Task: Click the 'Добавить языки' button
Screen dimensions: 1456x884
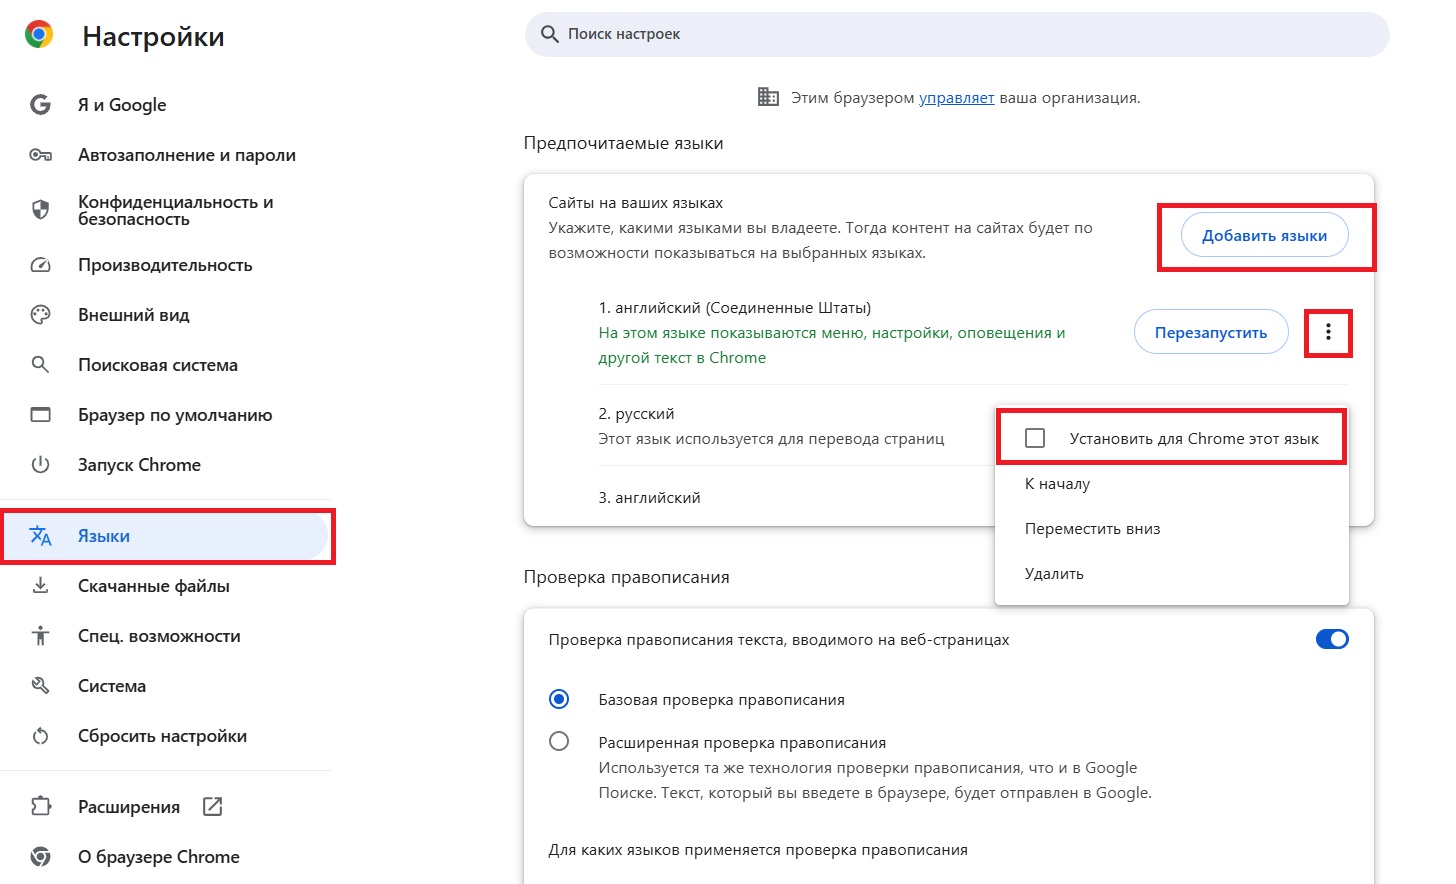Action: pos(1264,236)
